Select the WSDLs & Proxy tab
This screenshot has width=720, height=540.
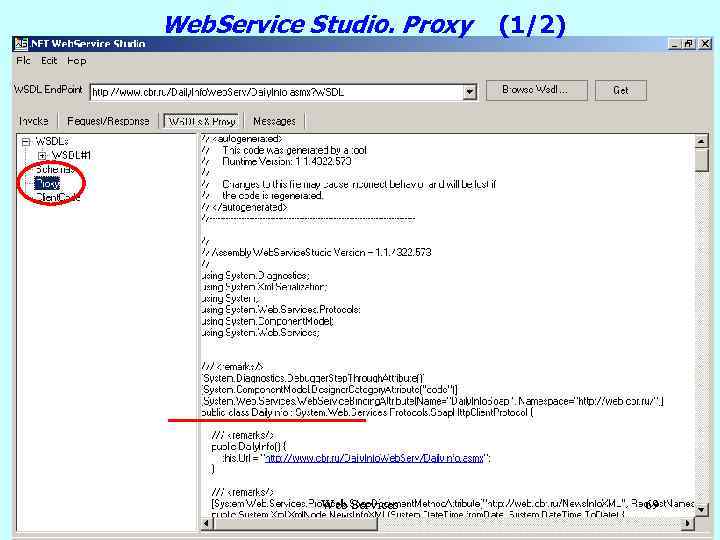[x=202, y=121]
